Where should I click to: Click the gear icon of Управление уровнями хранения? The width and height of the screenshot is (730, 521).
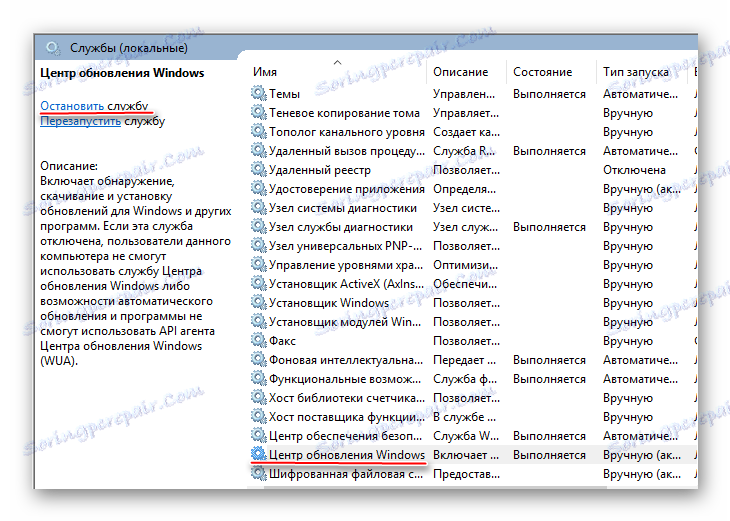click(x=258, y=264)
